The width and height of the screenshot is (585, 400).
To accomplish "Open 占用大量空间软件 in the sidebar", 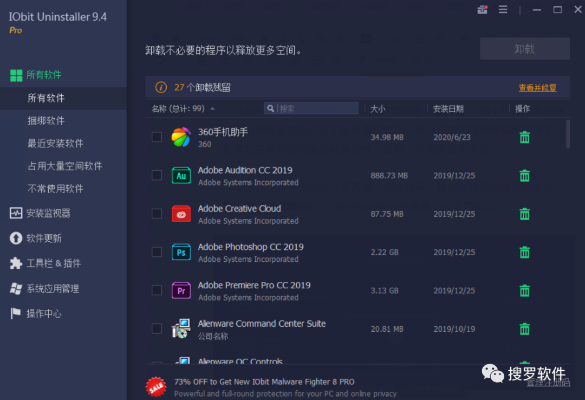I will [65, 166].
